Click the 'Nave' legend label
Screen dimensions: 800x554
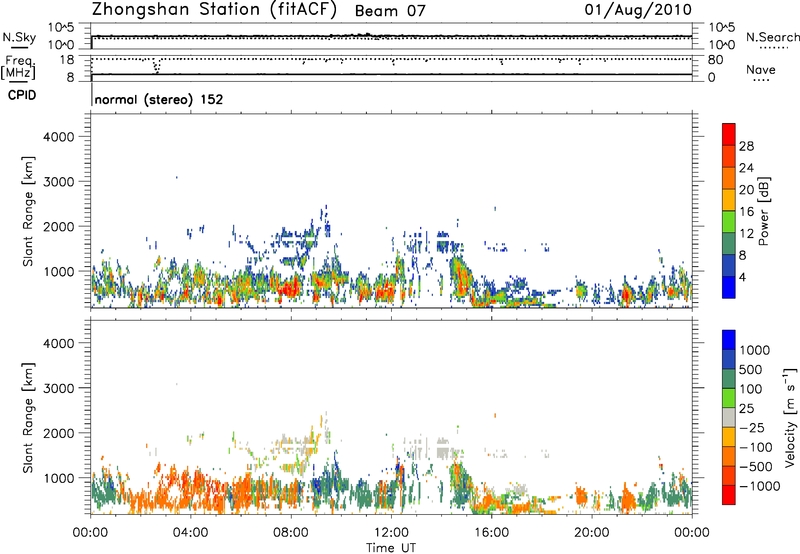coord(761,69)
